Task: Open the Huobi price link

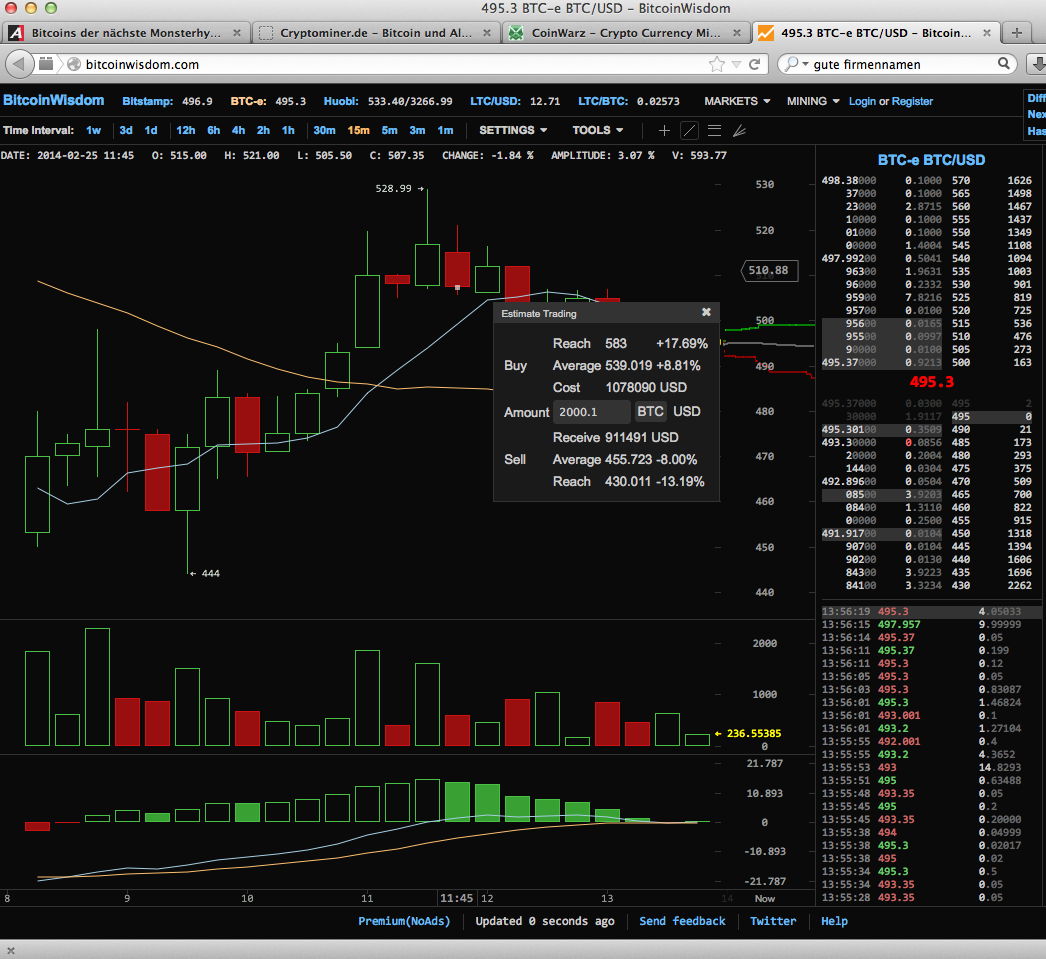Action: click(388, 101)
